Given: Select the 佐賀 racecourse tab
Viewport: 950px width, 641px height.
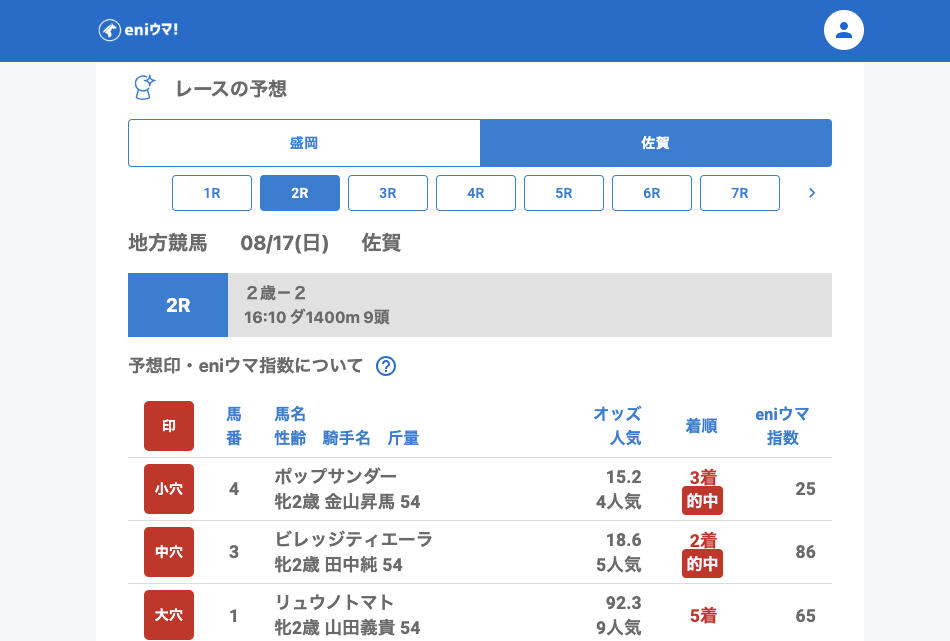Looking at the screenshot, I should point(655,143).
